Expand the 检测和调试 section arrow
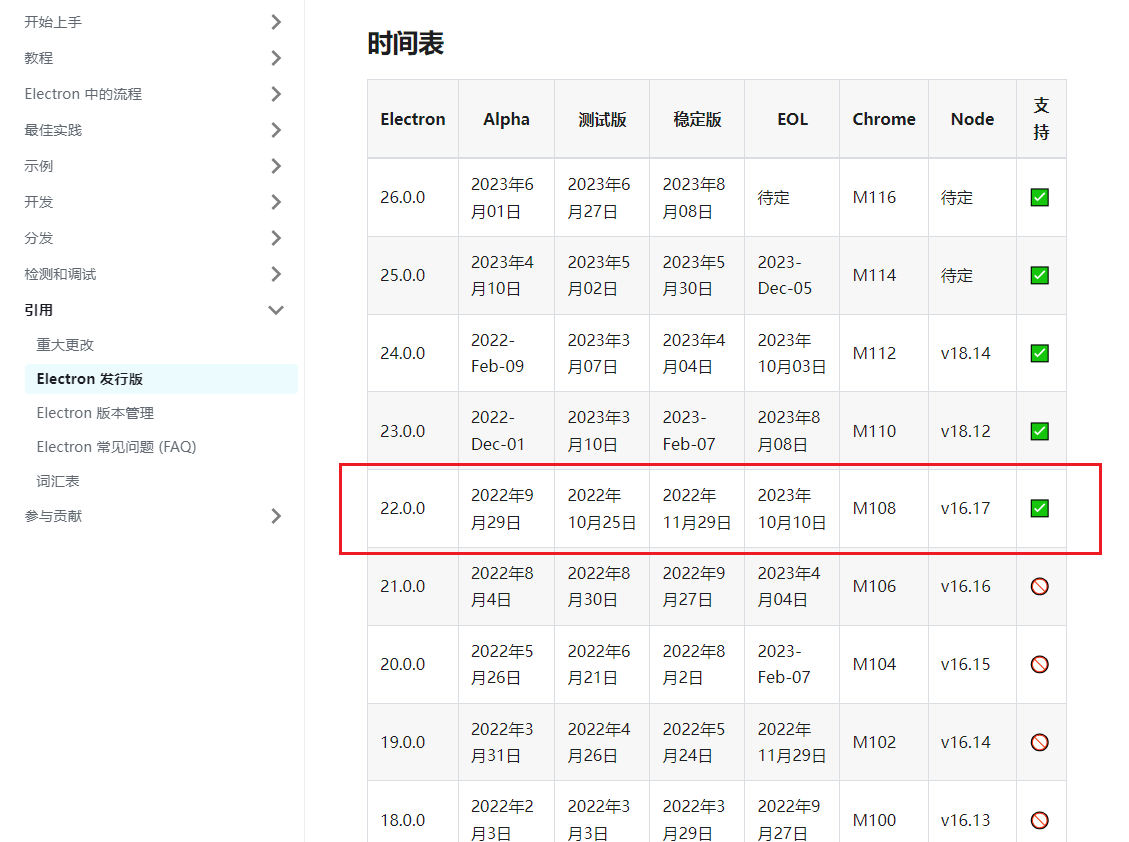The height and width of the screenshot is (842, 1129). coord(276,274)
